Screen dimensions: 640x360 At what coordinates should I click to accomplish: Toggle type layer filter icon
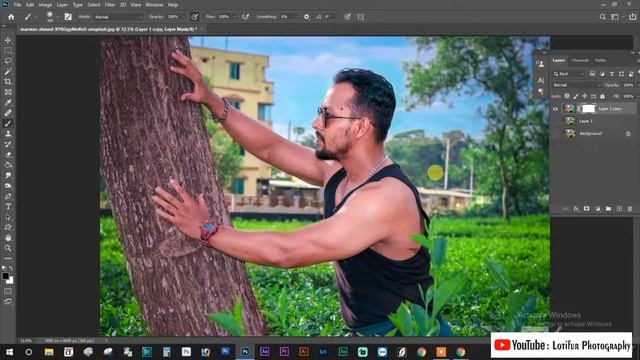[x=611, y=74]
